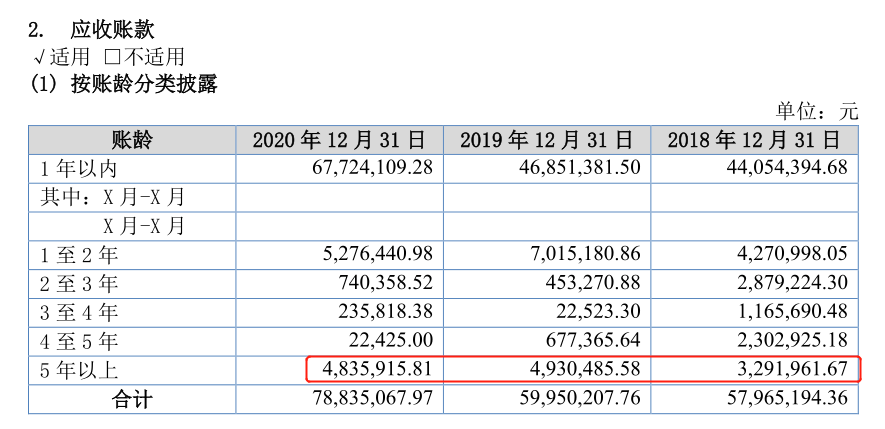Select the 账龄 column header
Viewport: 885px width, 429px height.
coord(132,139)
